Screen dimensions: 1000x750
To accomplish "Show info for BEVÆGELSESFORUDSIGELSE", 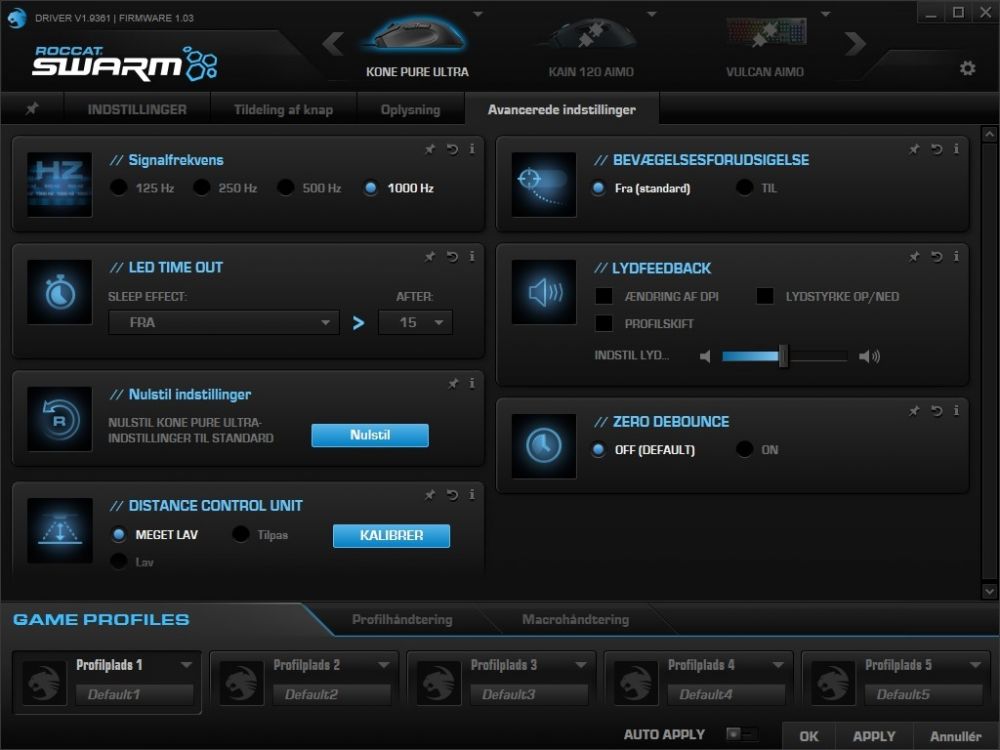I will [x=956, y=149].
